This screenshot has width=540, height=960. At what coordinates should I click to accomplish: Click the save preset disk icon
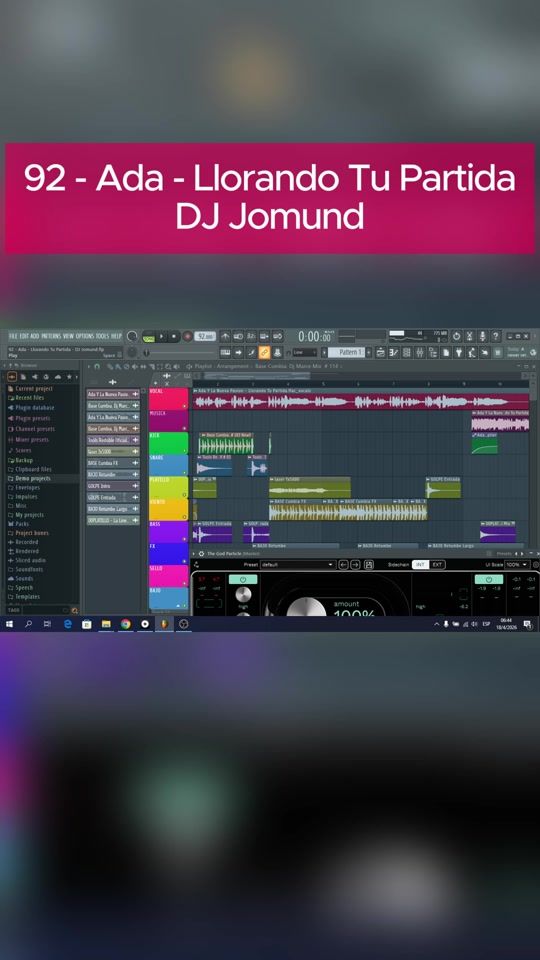pyautogui.click(x=369, y=564)
